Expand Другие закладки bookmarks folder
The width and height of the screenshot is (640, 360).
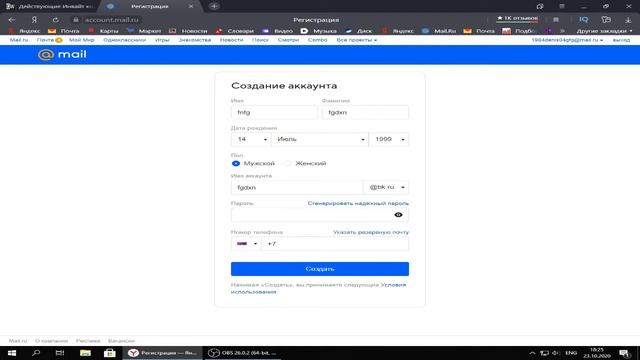pos(604,31)
